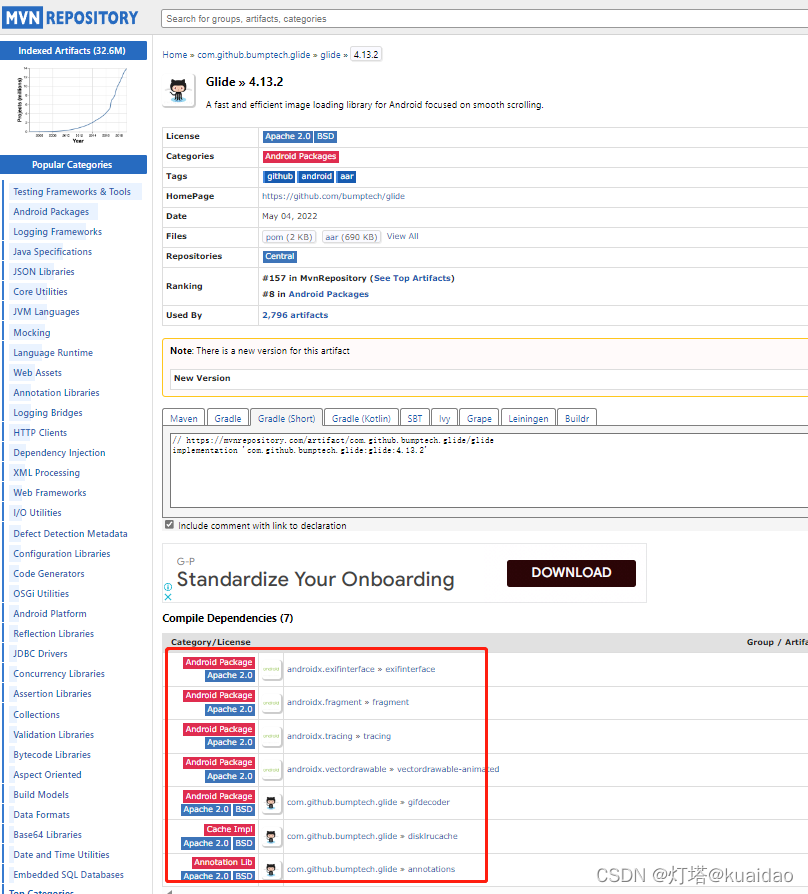
Task: Open the indexed artifacts growth chart
Action: tap(73, 104)
